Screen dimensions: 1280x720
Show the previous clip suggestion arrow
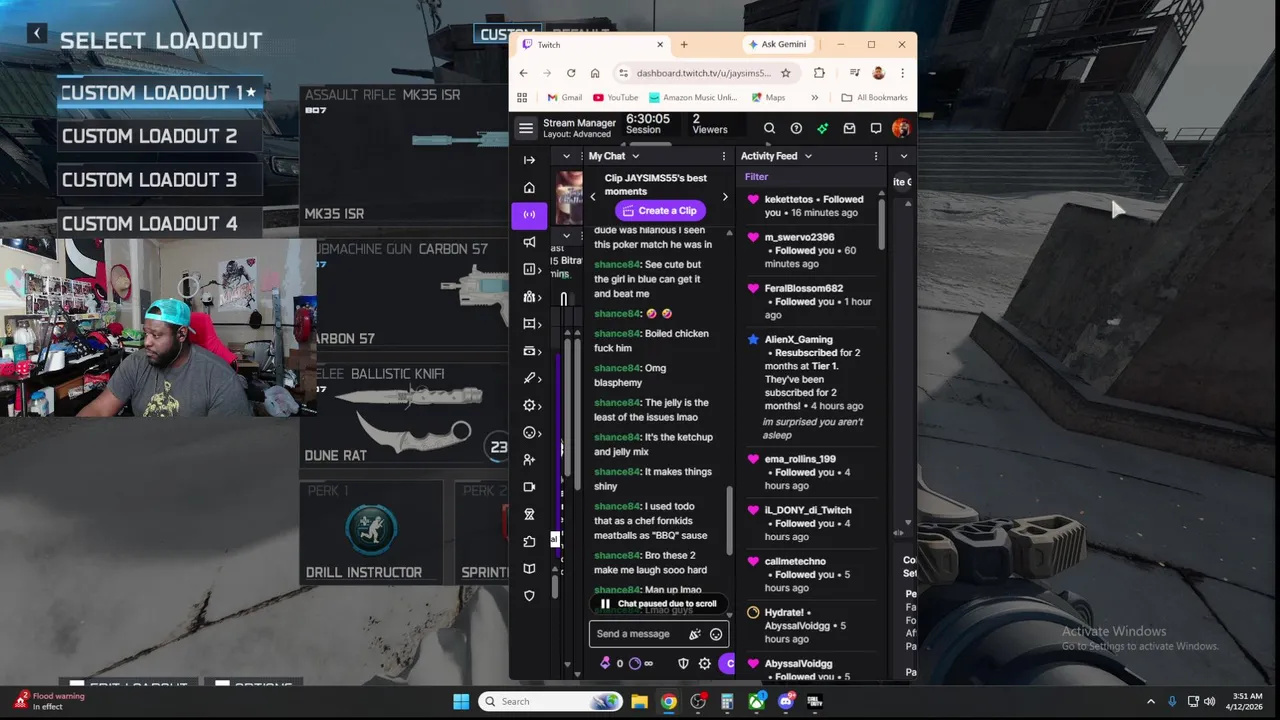pos(592,197)
